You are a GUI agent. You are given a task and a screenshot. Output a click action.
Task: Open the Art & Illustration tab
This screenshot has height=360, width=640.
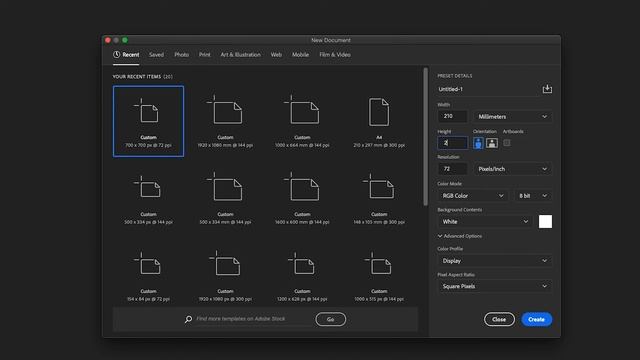coord(240,55)
